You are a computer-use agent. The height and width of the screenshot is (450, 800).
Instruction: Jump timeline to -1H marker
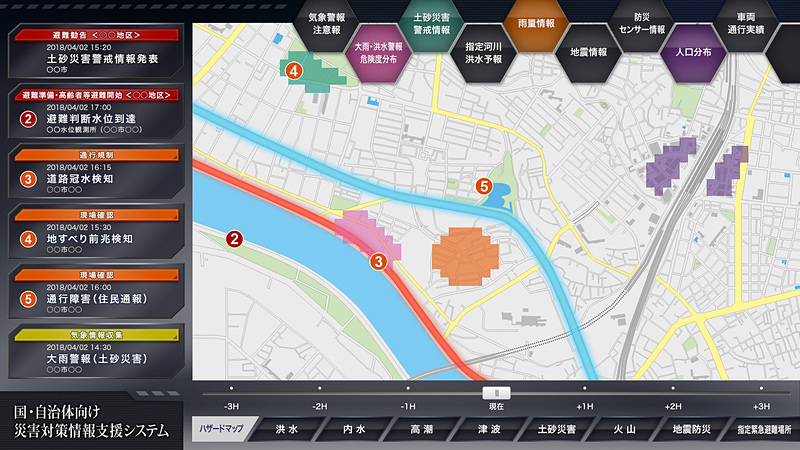(408, 407)
